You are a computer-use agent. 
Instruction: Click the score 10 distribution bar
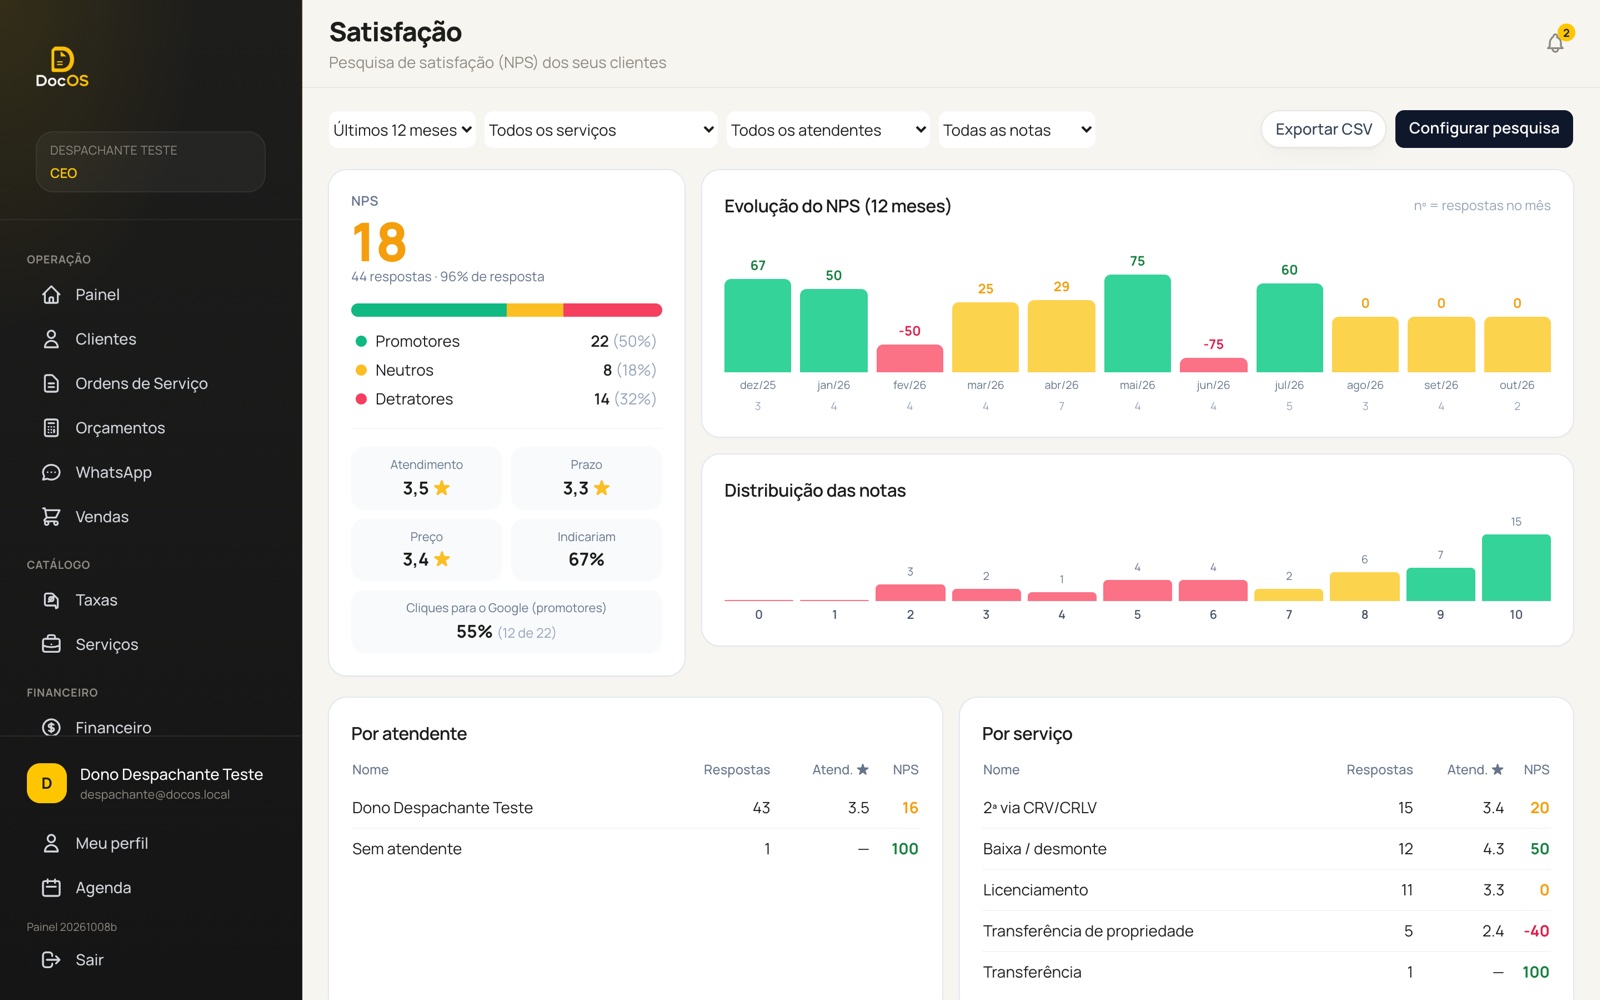pyautogui.click(x=1516, y=568)
